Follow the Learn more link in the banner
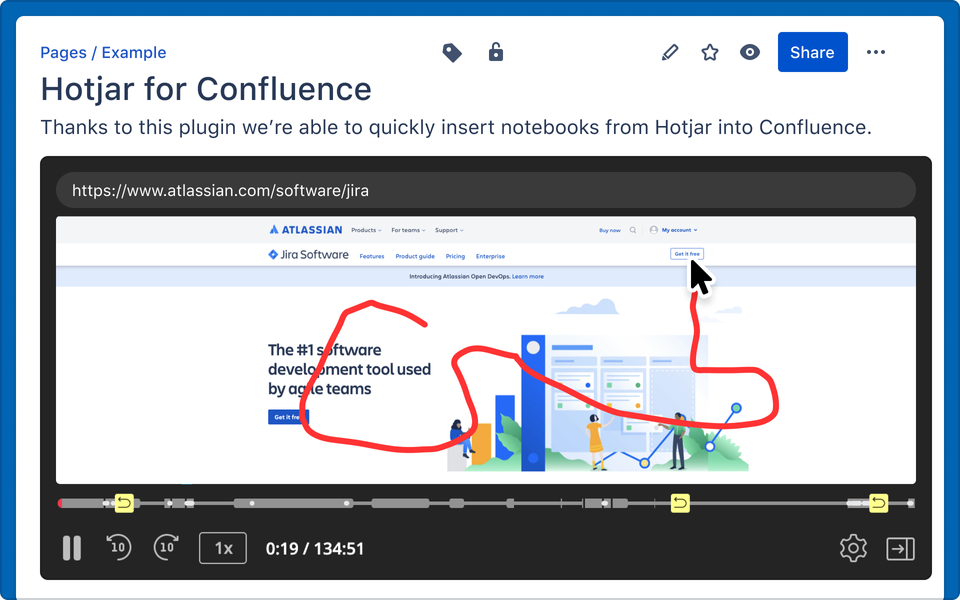 click(x=528, y=277)
